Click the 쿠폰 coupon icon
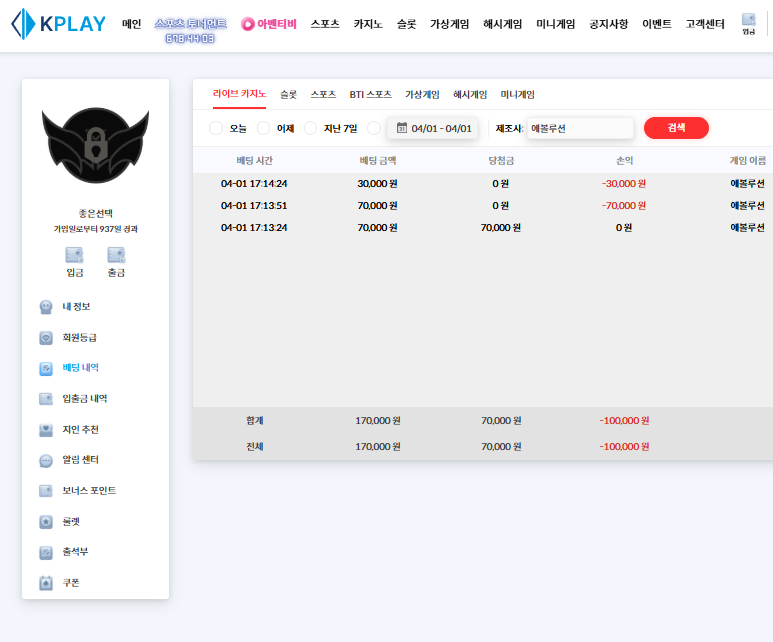Image resolution: width=773 pixels, height=642 pixels. tap(46, 583)
